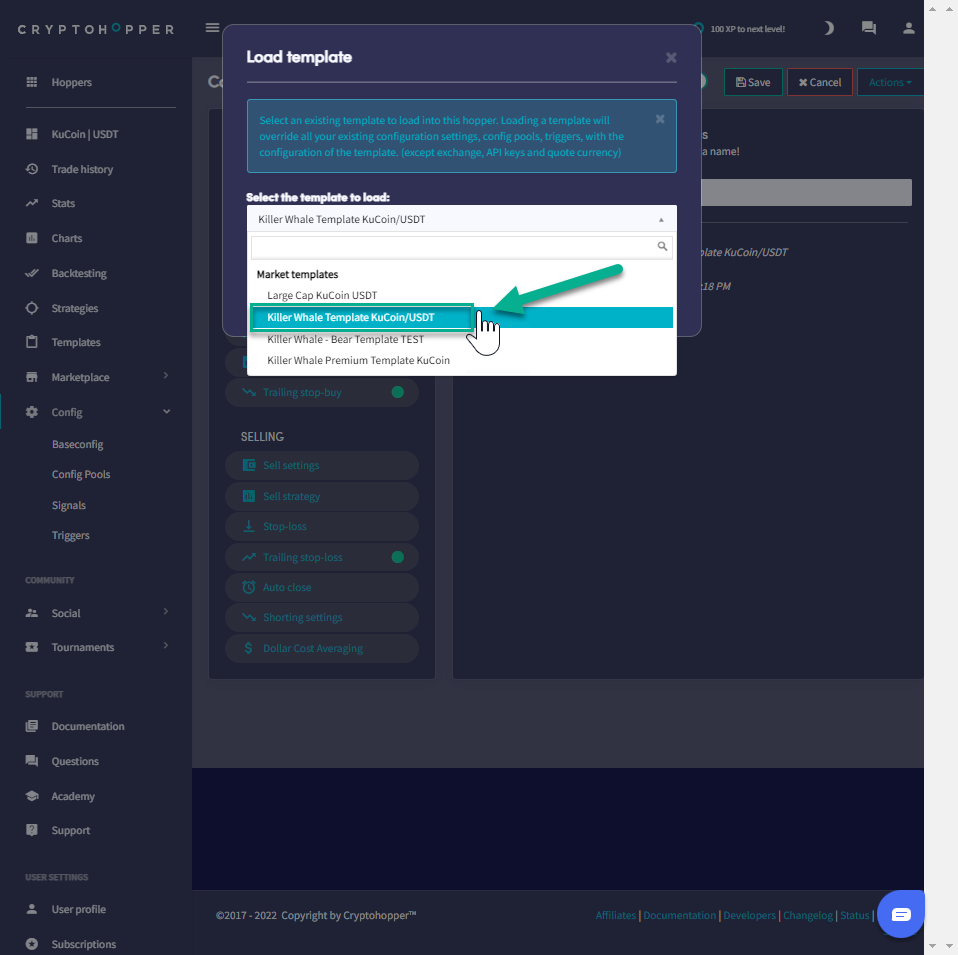Choose Large Cap KuCoin USDT template
Image resolution: width=958 pixels, height=955 pixels.
click(322, 295)
